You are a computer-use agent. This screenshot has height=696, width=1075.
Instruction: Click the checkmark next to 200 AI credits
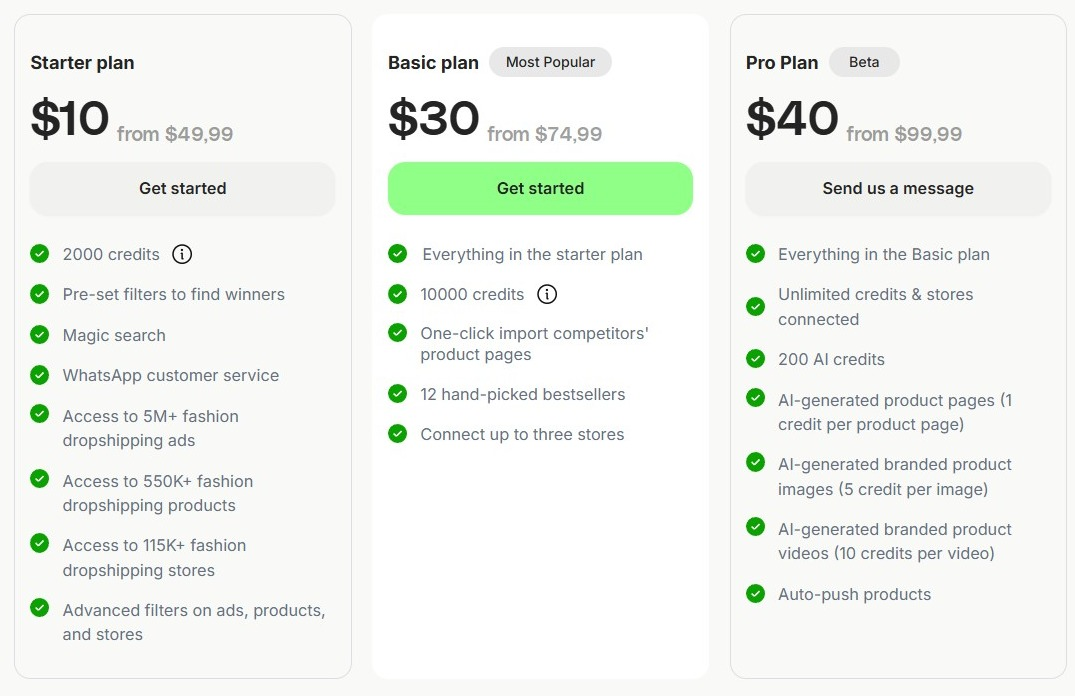pyautogui.click(x=755, y=359)
